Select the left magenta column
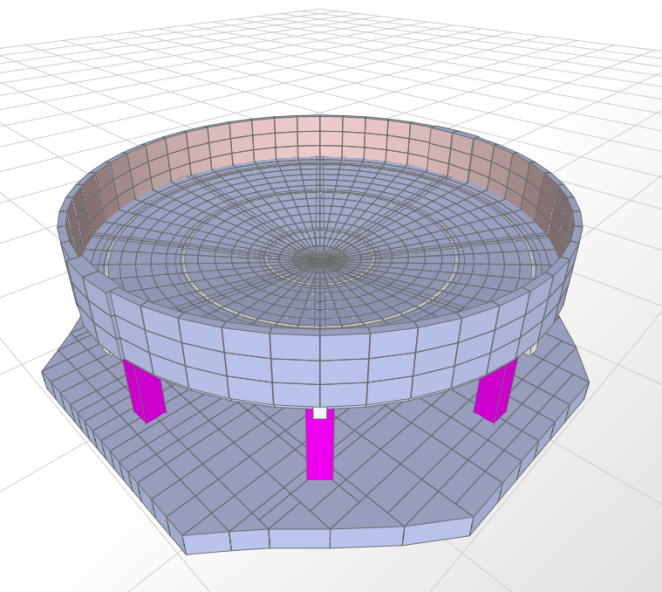The image size is (662, 592). click(145, 391)
